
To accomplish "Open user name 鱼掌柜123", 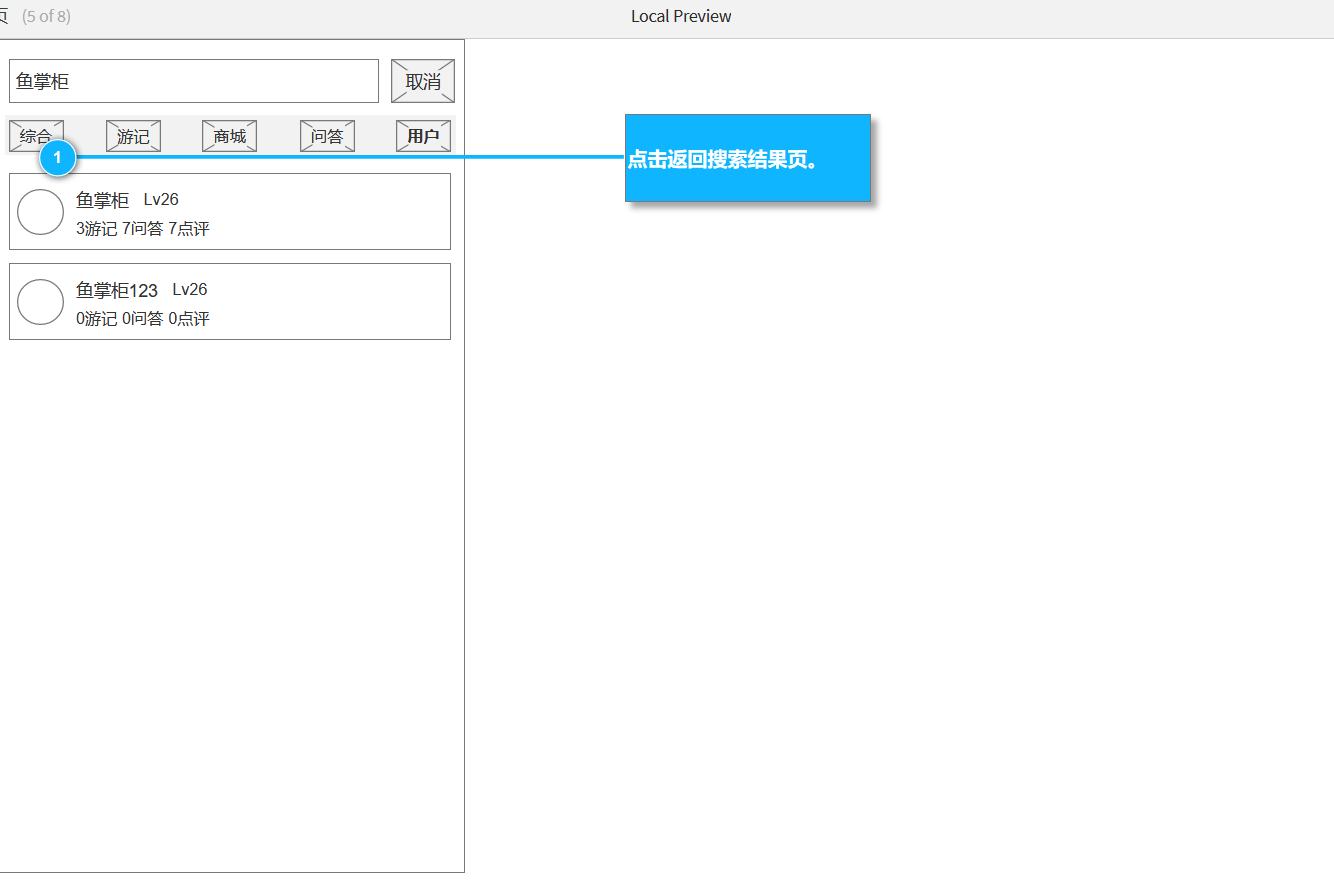I will click(x=117, y=290).
